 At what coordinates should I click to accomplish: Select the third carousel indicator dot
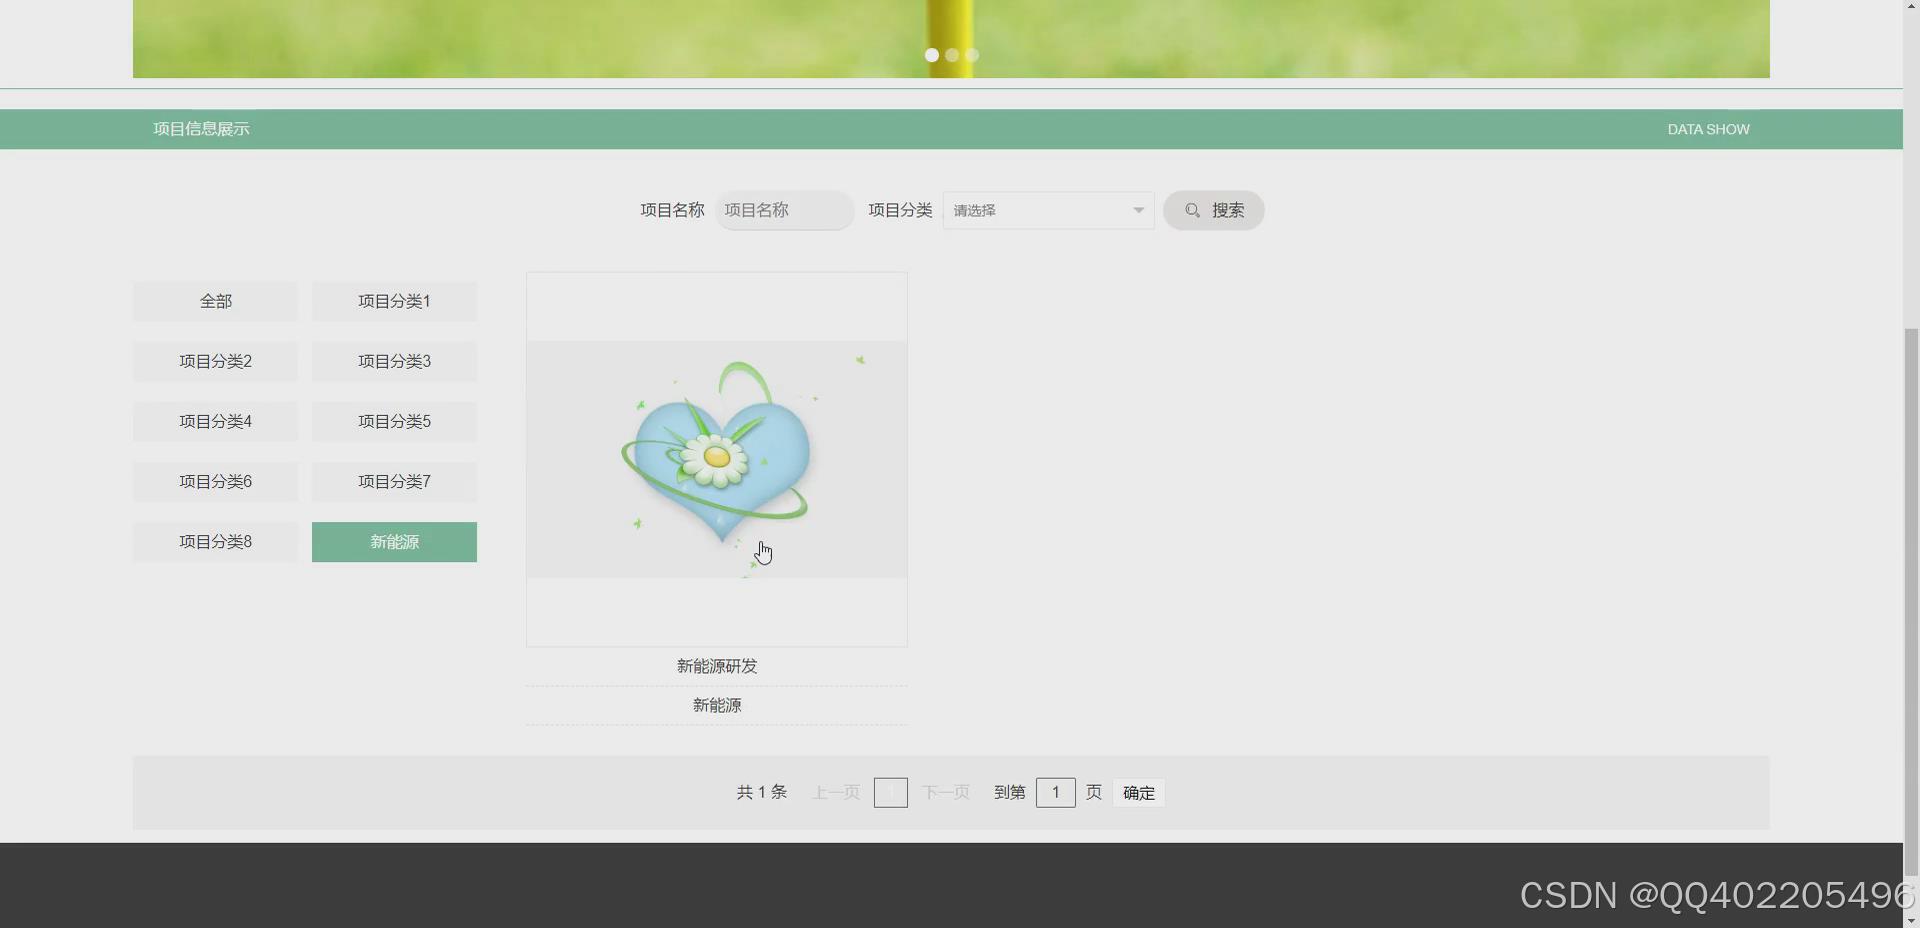pos(971,55)
